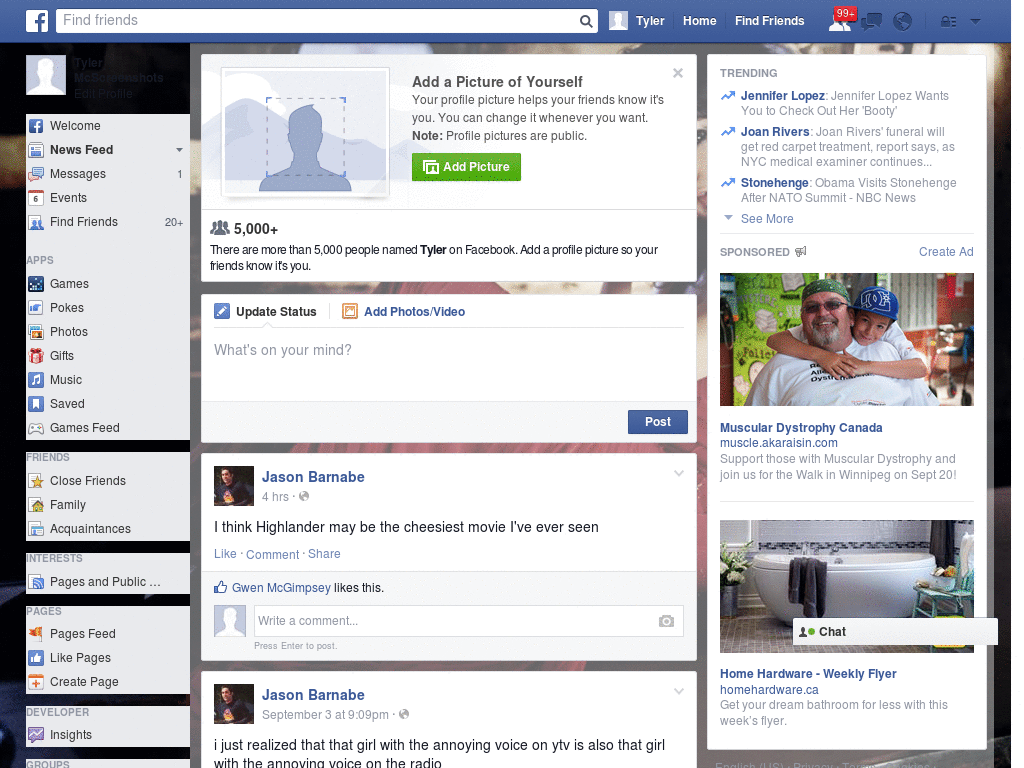Open the Stonehenge trending topic
This screenshot has height=768, width=1024.
[x=775, y=183]
